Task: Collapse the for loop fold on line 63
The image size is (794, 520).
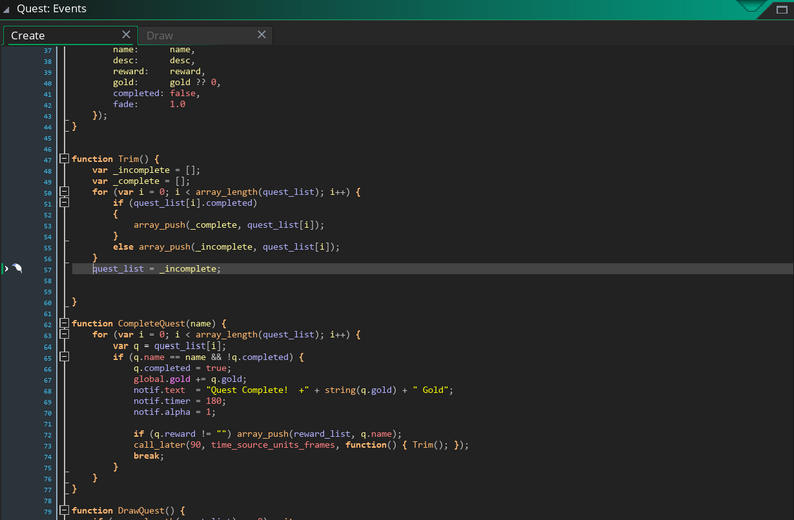Action: pos(64,334)
